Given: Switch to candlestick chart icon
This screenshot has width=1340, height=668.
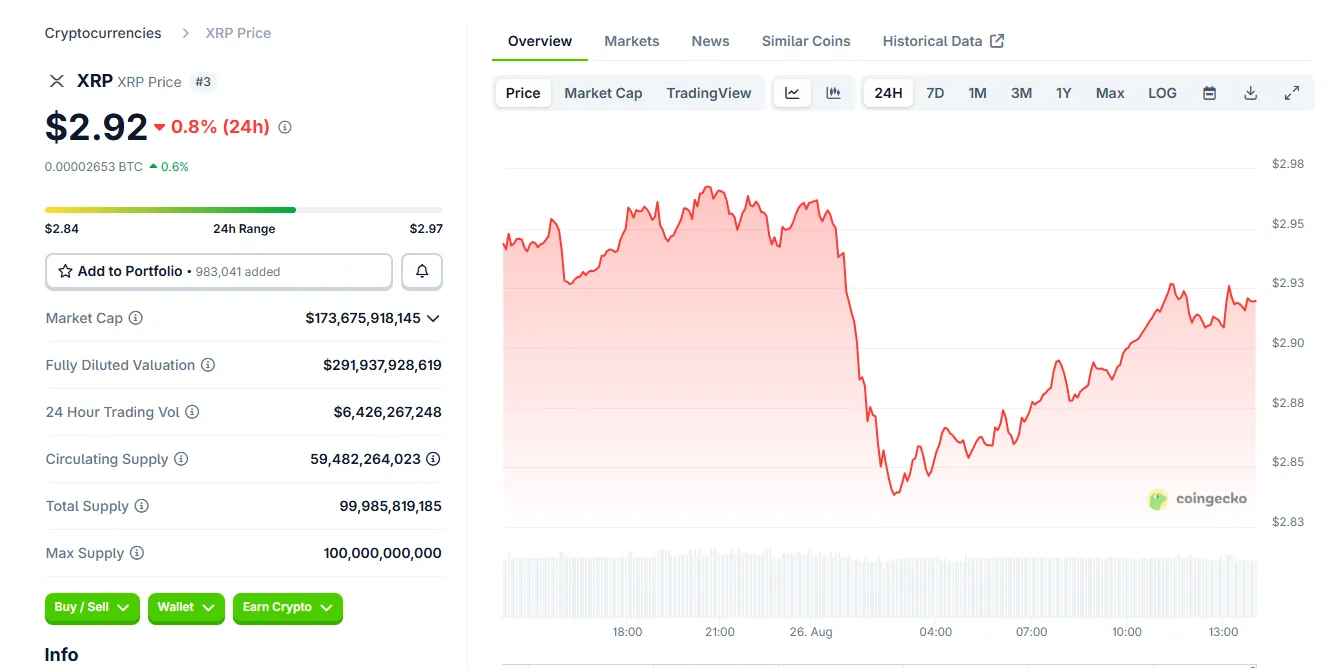Looking at the screenshot, I should pos(833,93).
